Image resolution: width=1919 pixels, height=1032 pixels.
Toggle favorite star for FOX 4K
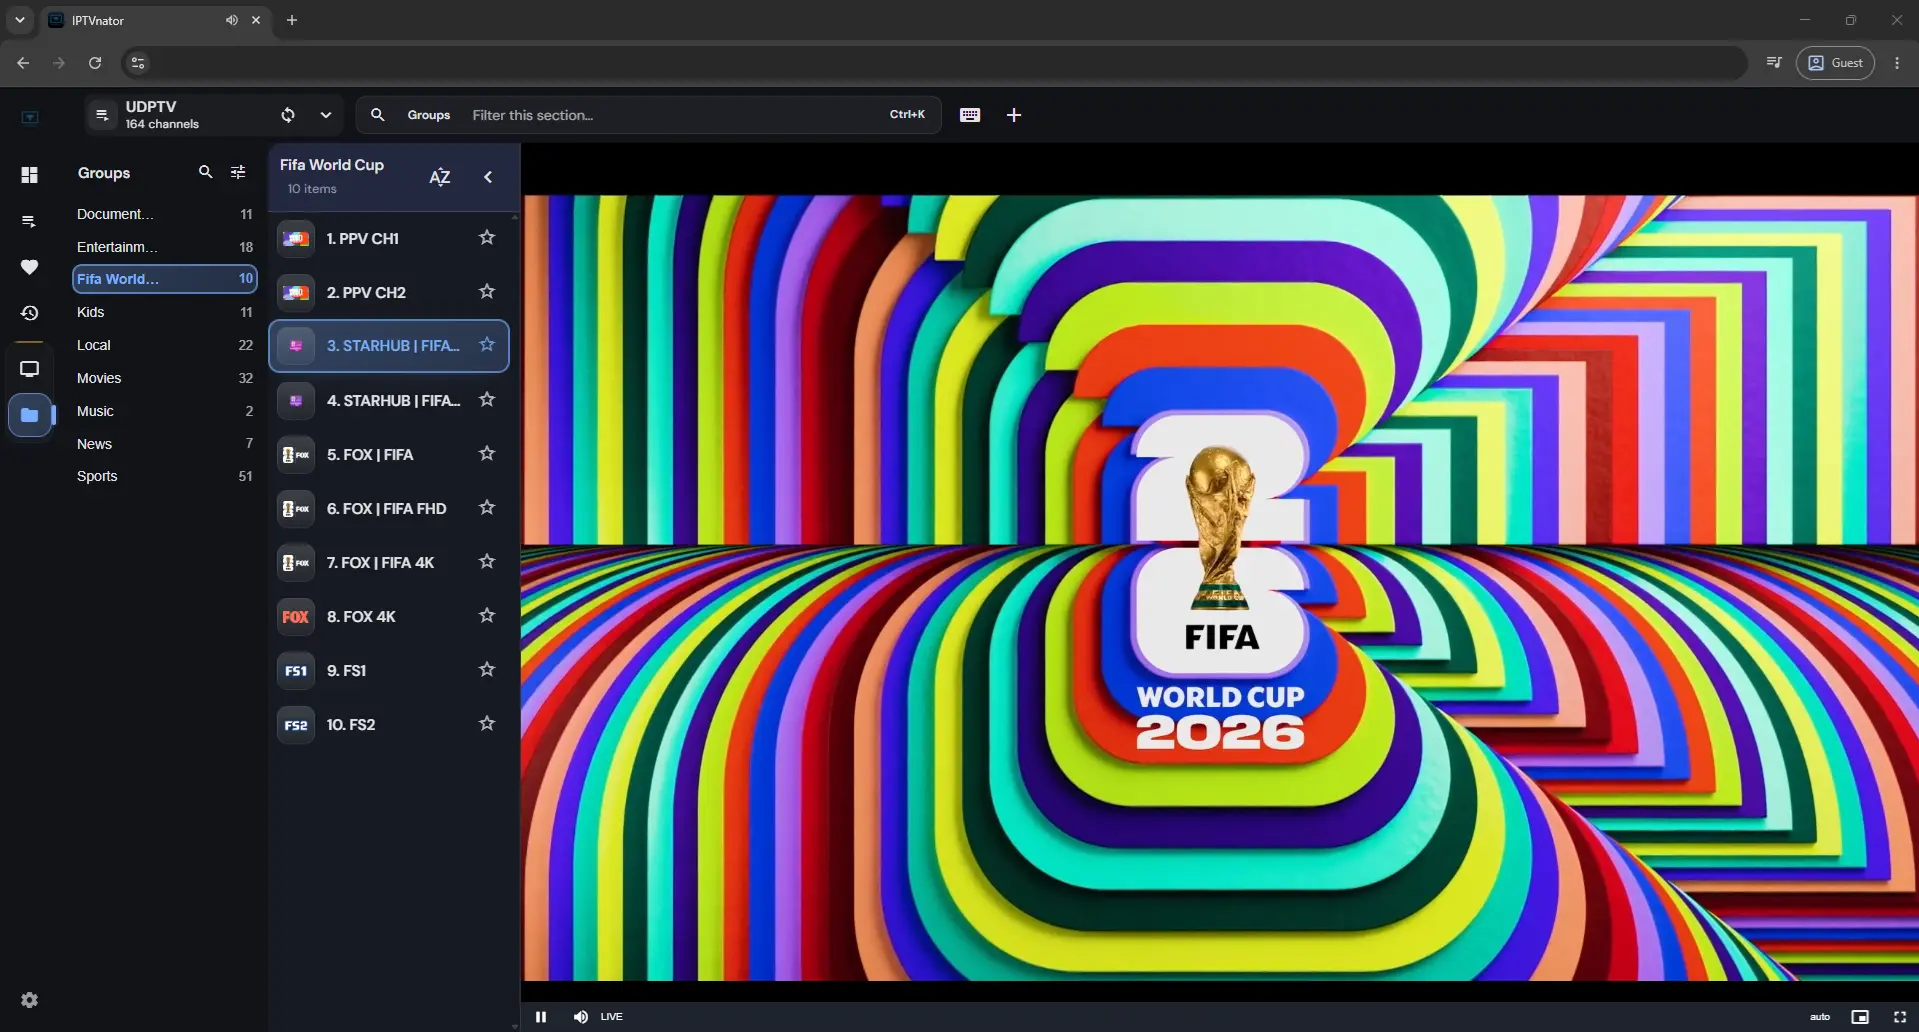(487, 616)
